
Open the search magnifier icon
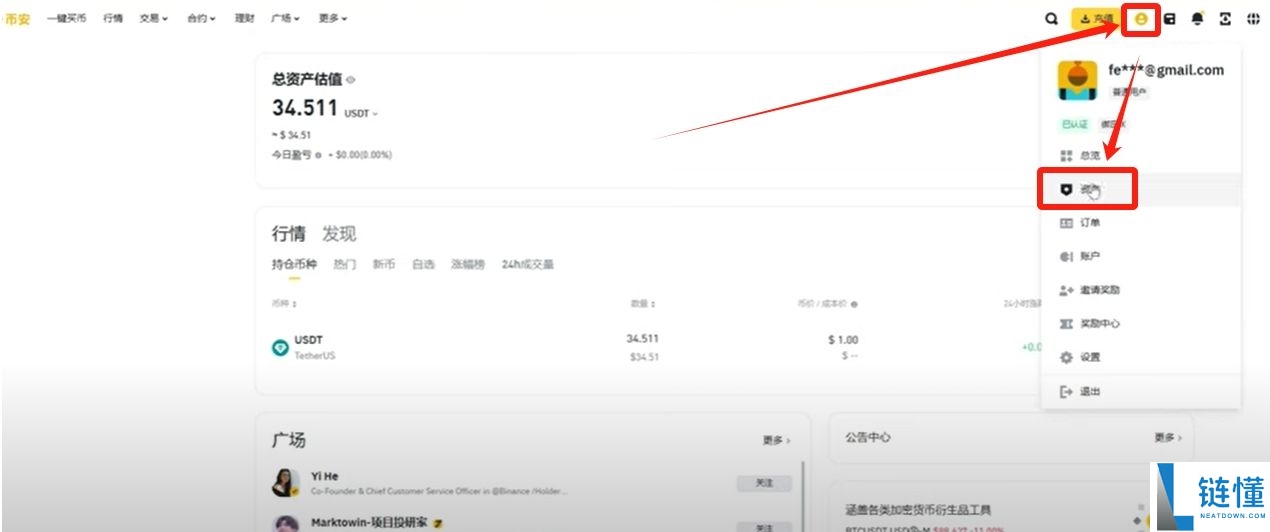pyautogui.click(x=1051, y=19)
